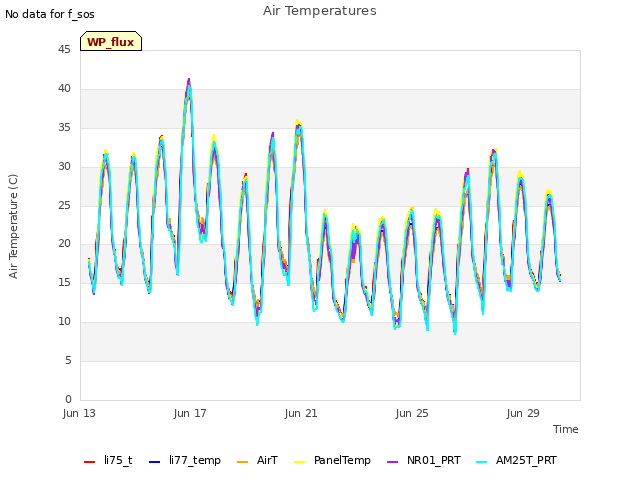Screen dimensions: 640x480
Task: Click the 25 y-axis tick label
Action: point(64,205)
